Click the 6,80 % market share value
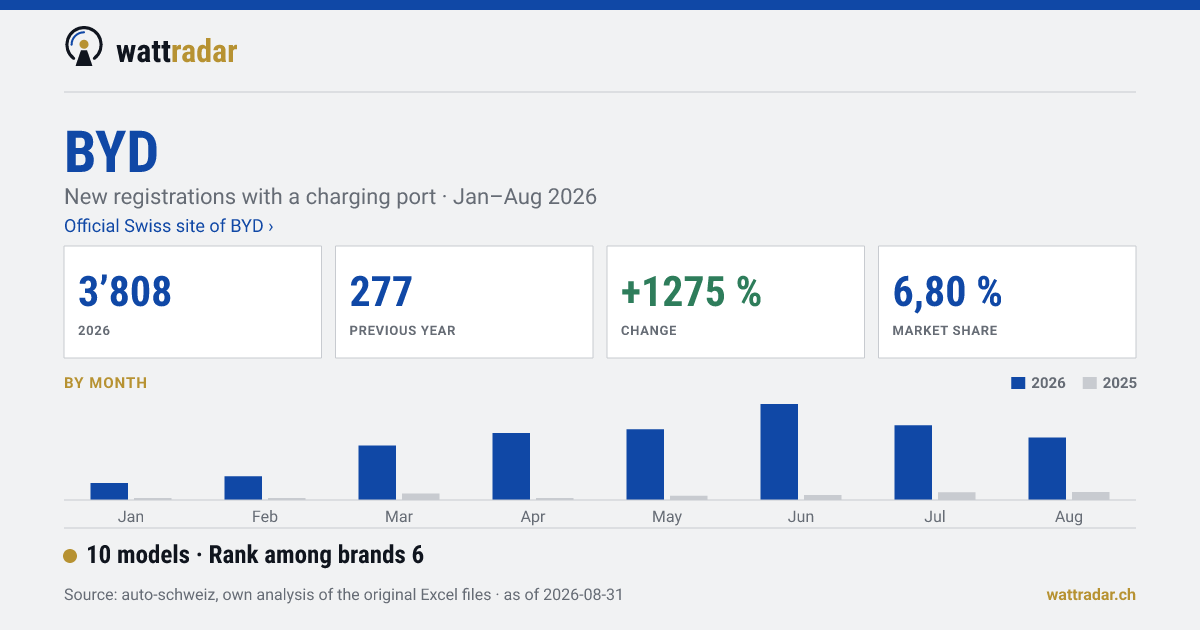 tap(947, 291)
